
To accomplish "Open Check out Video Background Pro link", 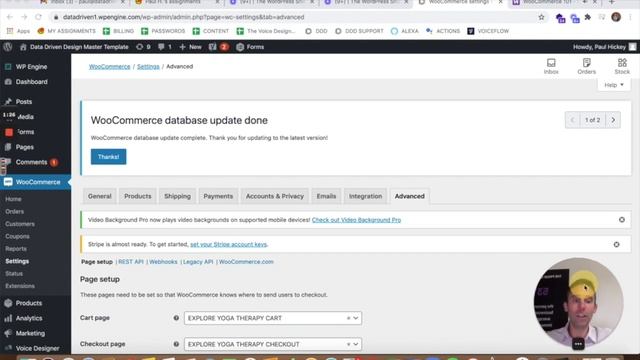I will tap(356, 220).
